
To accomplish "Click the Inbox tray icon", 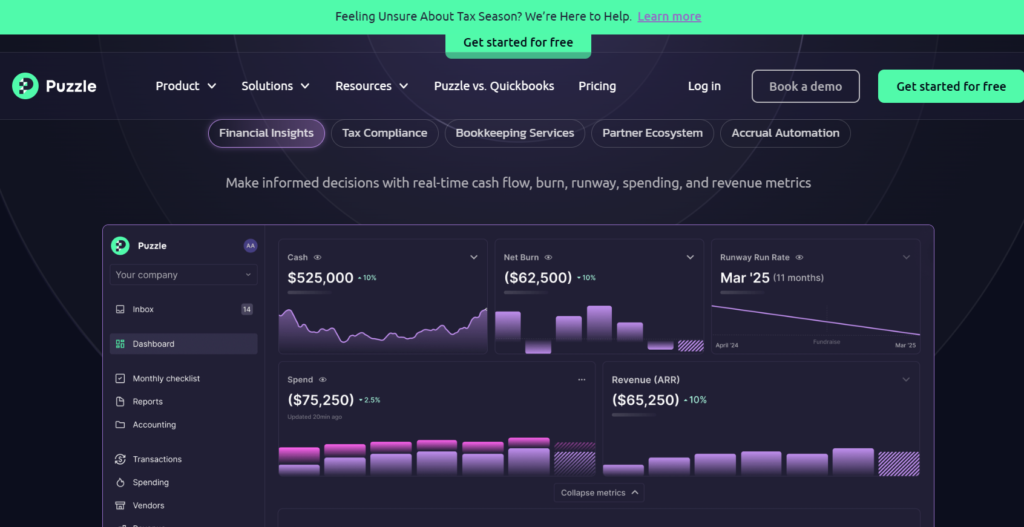I will pos(120,310).
